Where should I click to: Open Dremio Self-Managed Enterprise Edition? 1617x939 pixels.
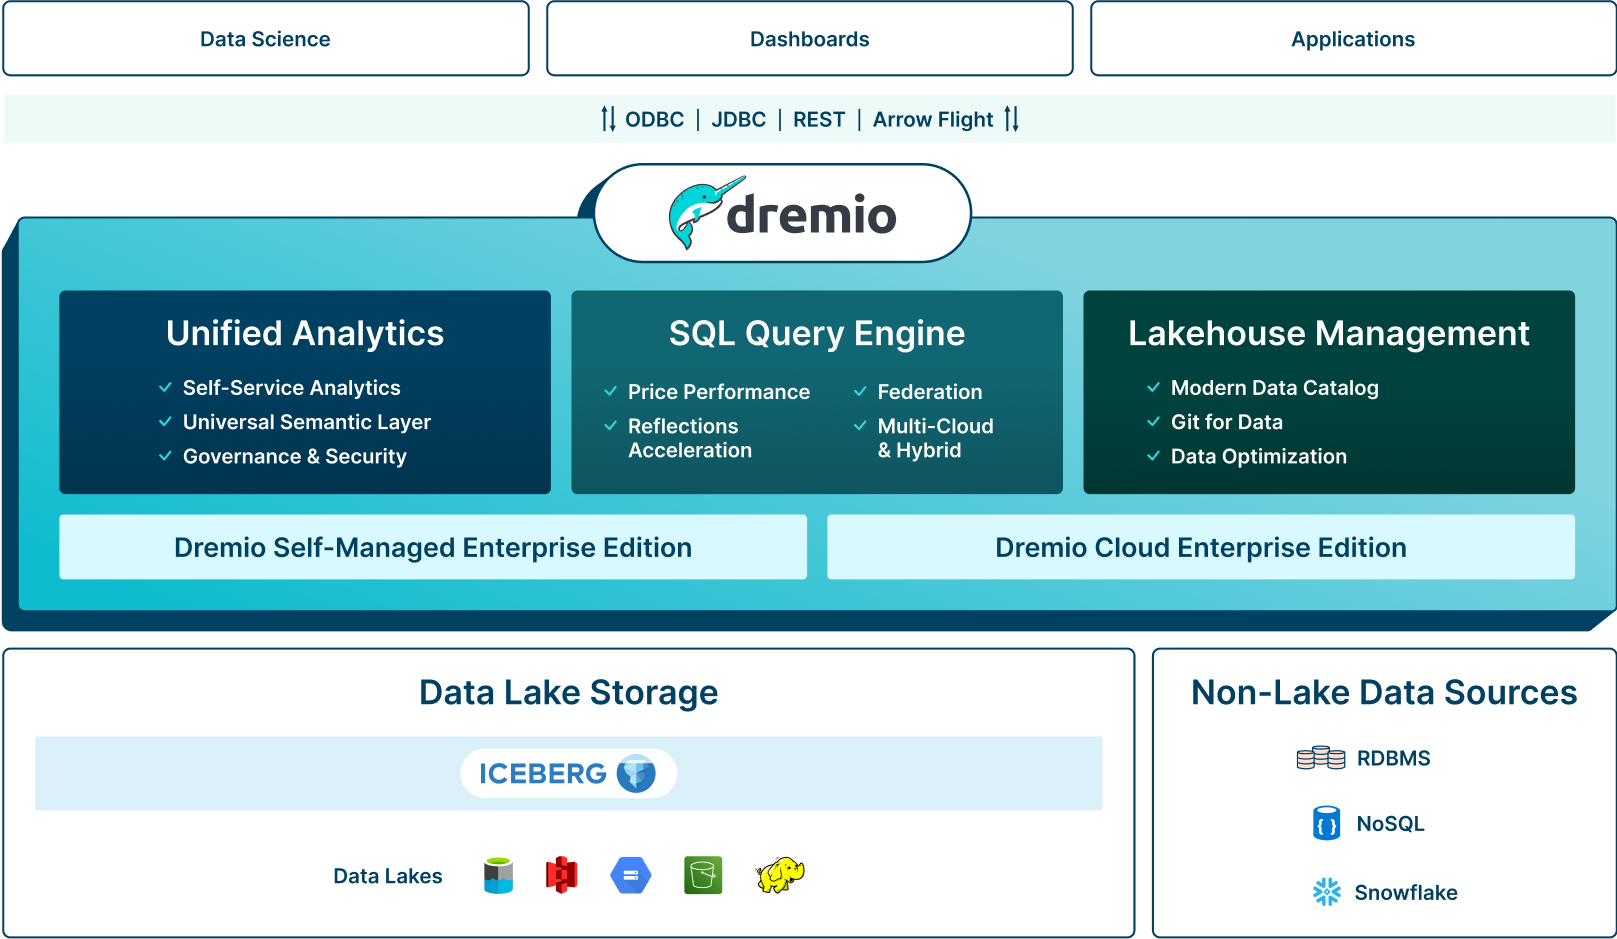pos(433,547)
